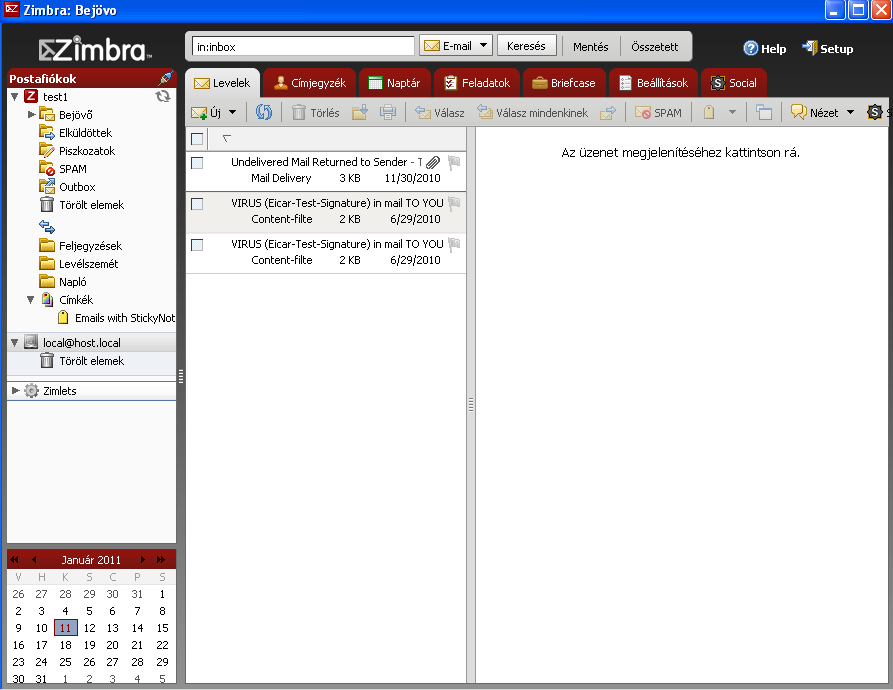Click the Törlés trash button
This screenshot has height=690, width=893.
(x=316, y=113)
